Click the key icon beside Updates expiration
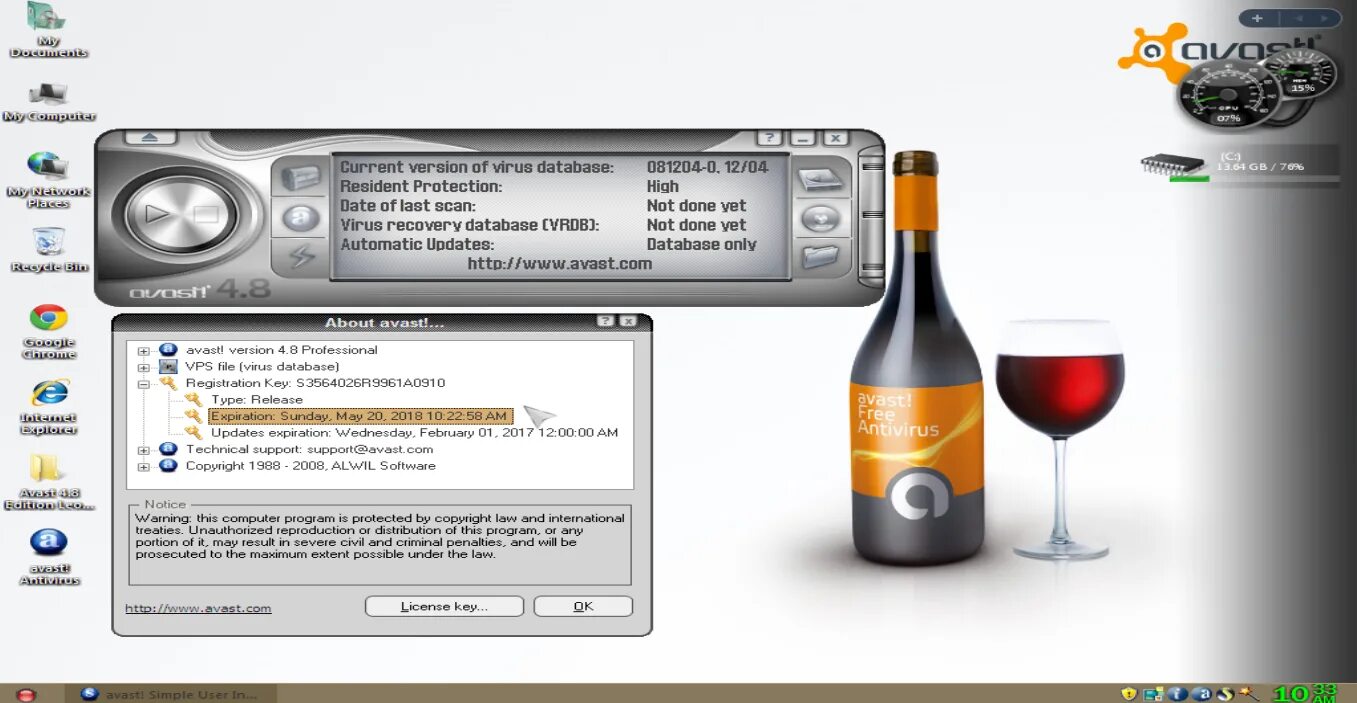1357x703 pixels. pos(193,433)
